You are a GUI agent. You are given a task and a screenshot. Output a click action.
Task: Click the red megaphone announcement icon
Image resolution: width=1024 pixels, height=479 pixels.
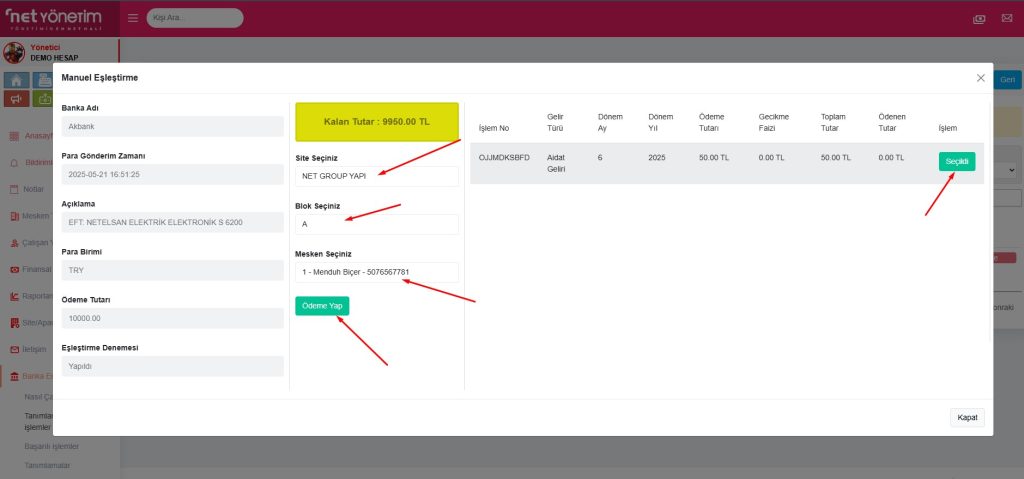point(15,98)
